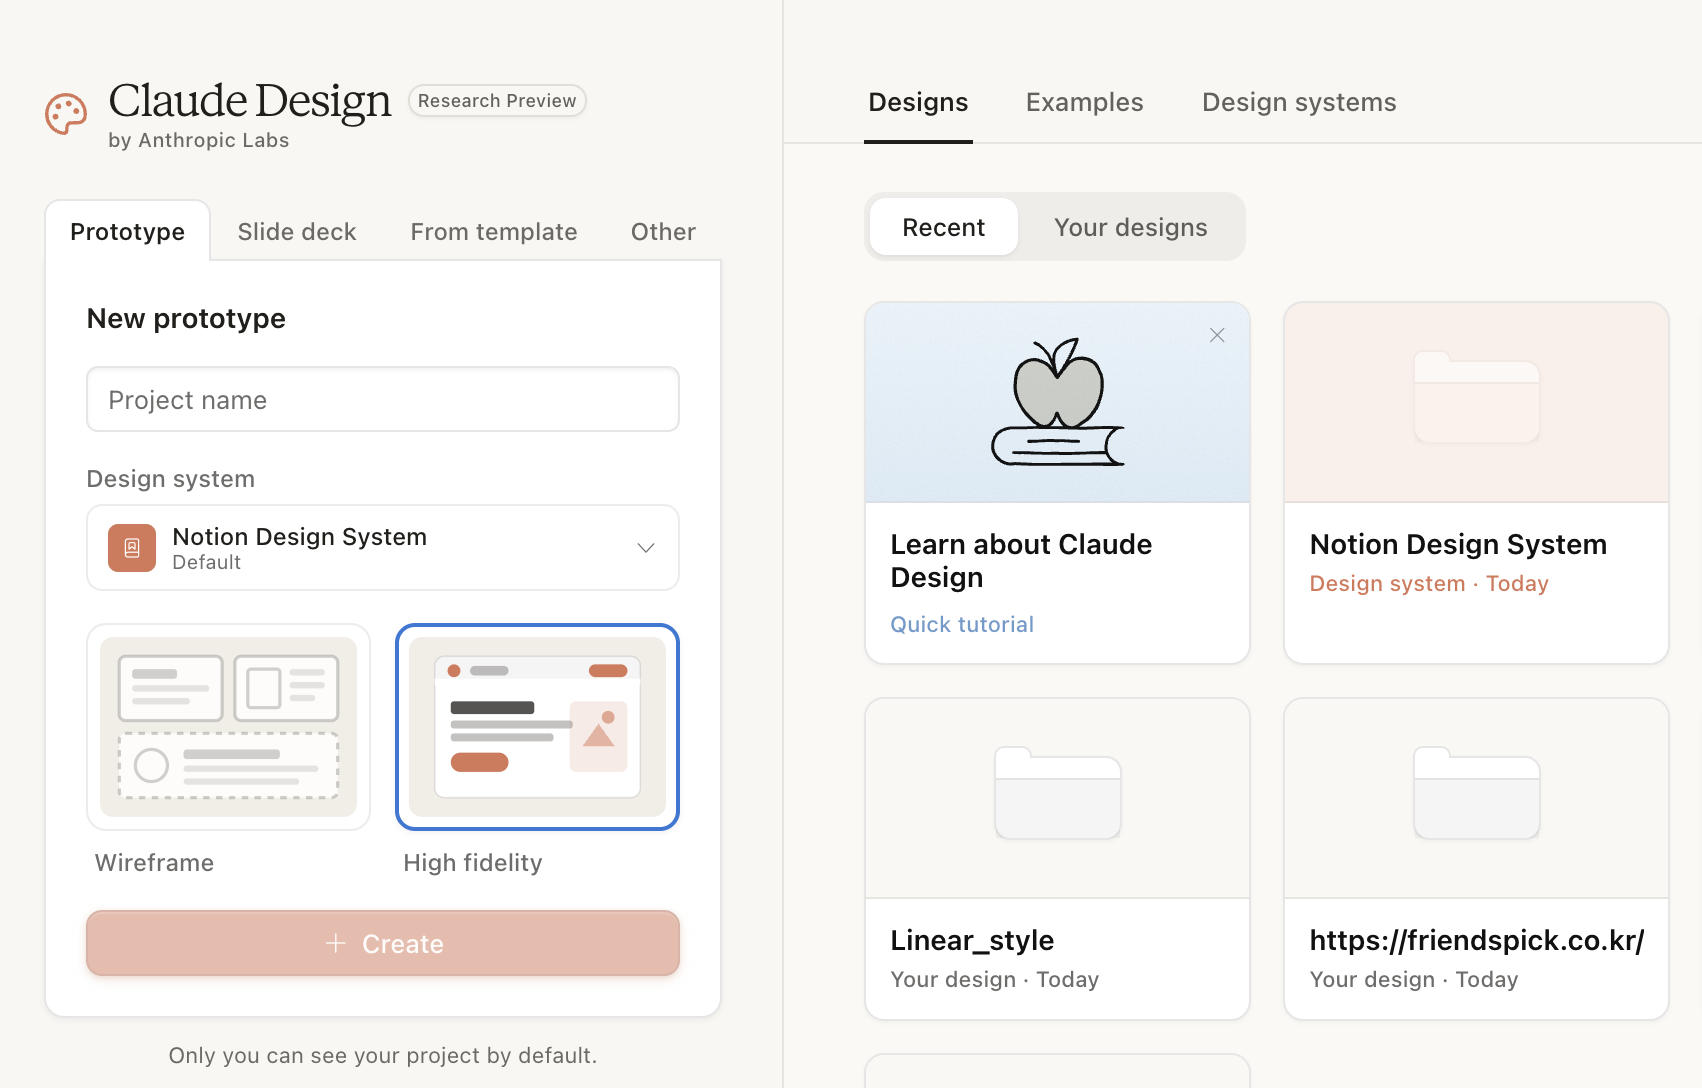Image resolution: width=1702 pixels, height=1088 pixels.
Task: Toggle the Recent filter
Action: click(944, 227)
